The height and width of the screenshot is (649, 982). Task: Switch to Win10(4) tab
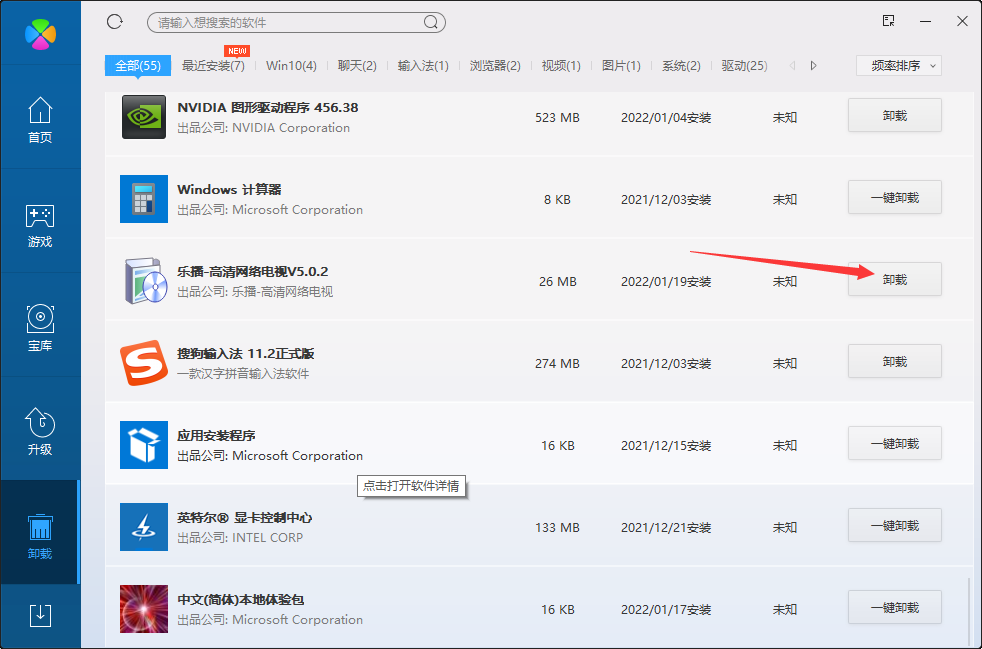(291, 66)
